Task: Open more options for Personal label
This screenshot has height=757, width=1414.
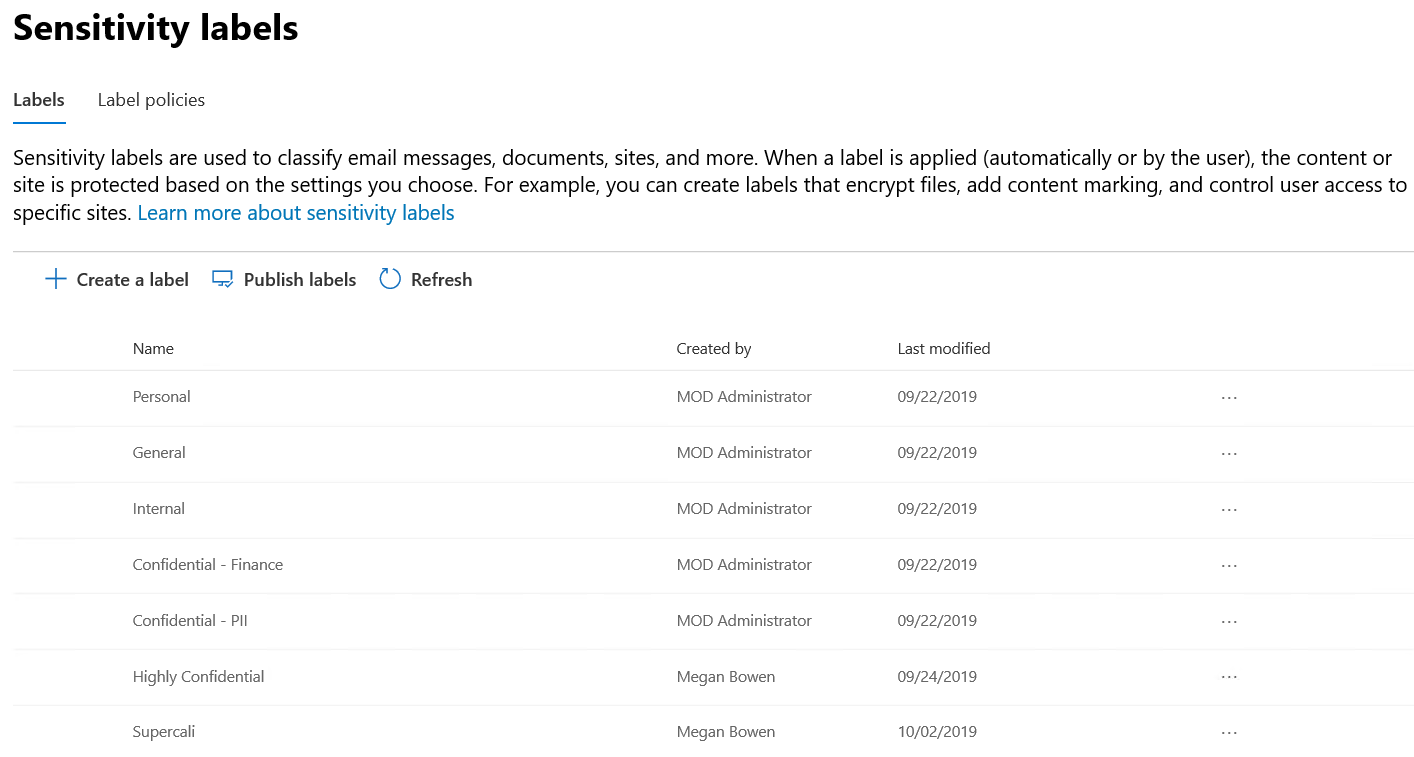Action: pos(1229,397)
